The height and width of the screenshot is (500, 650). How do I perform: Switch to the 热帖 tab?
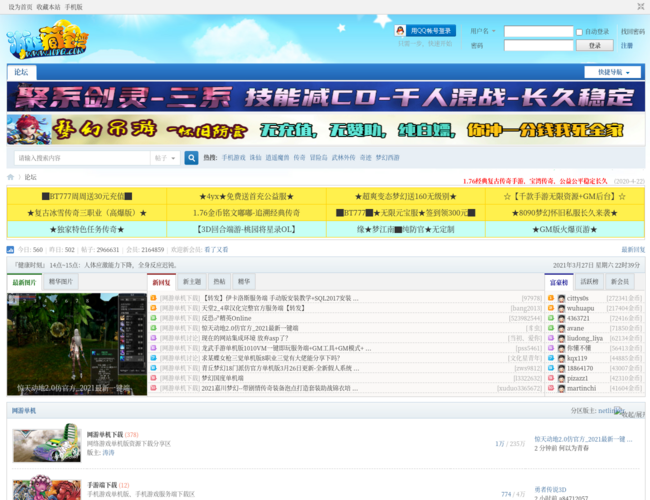pyautogui.click(x=219, y=282)
